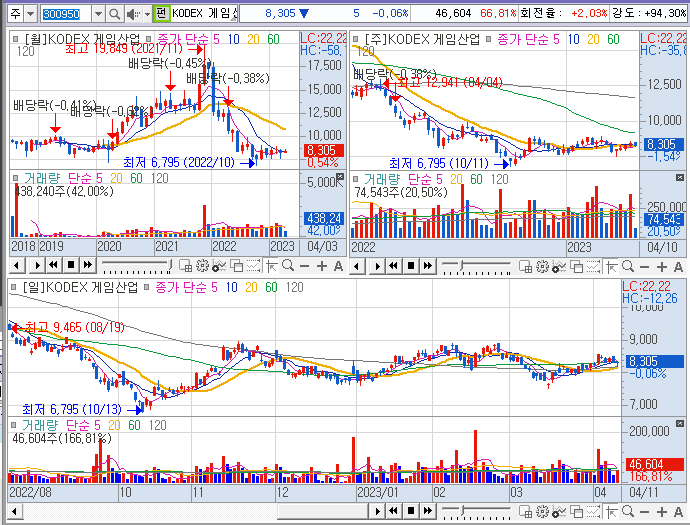Viewport: 690px width, 525px height.
Task: Select crosshair cursor tool in weekly toolbar
Action: tap(612, 267)
